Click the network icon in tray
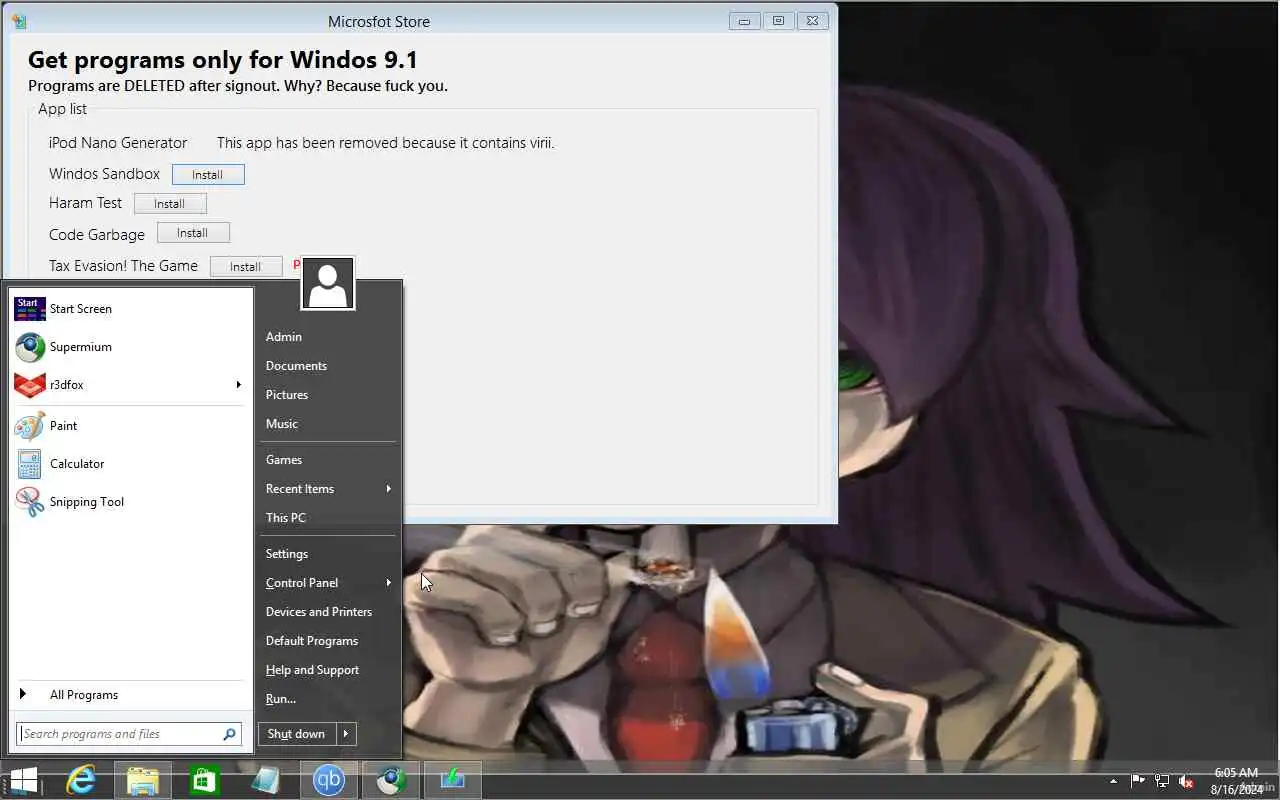 (1162, 781)
